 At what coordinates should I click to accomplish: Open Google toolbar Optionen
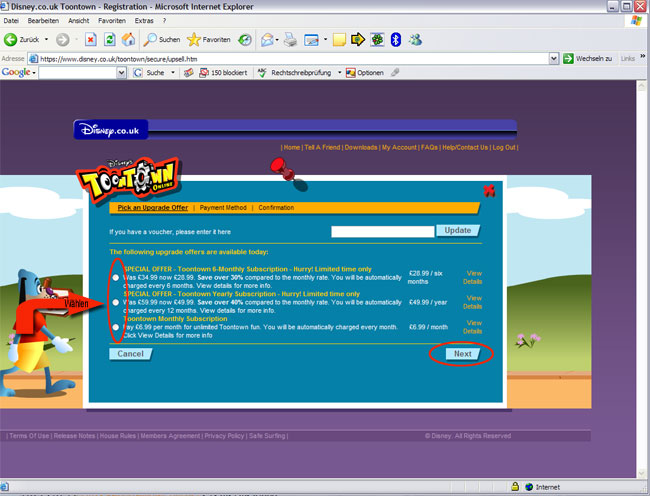365,73
